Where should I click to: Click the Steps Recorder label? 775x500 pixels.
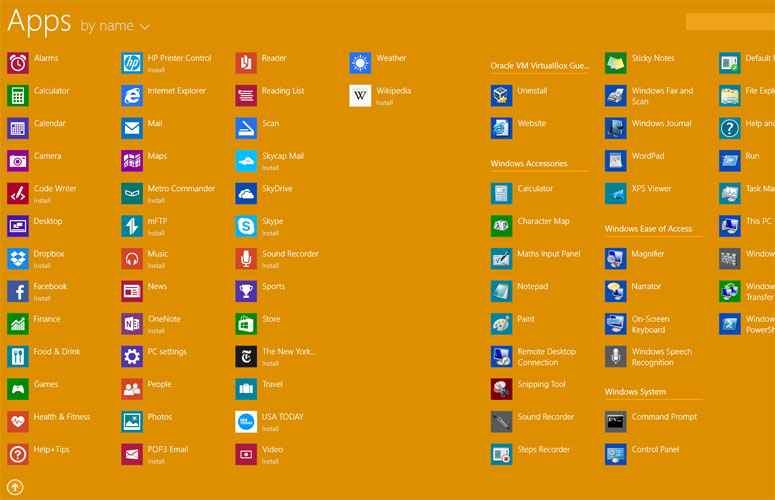[x=544, y=450]
